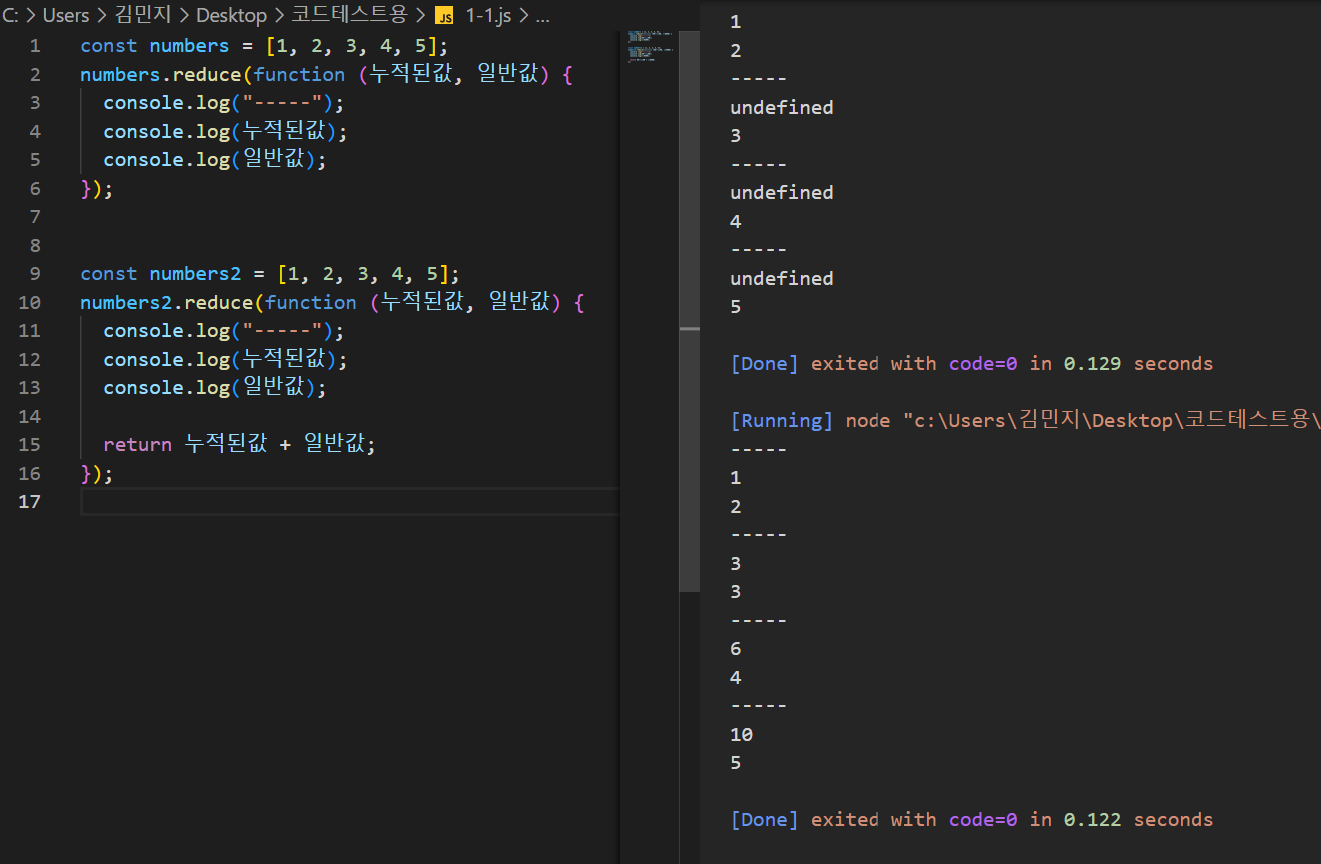
Task: Click gutter line number 14
Action: (30, 416)
